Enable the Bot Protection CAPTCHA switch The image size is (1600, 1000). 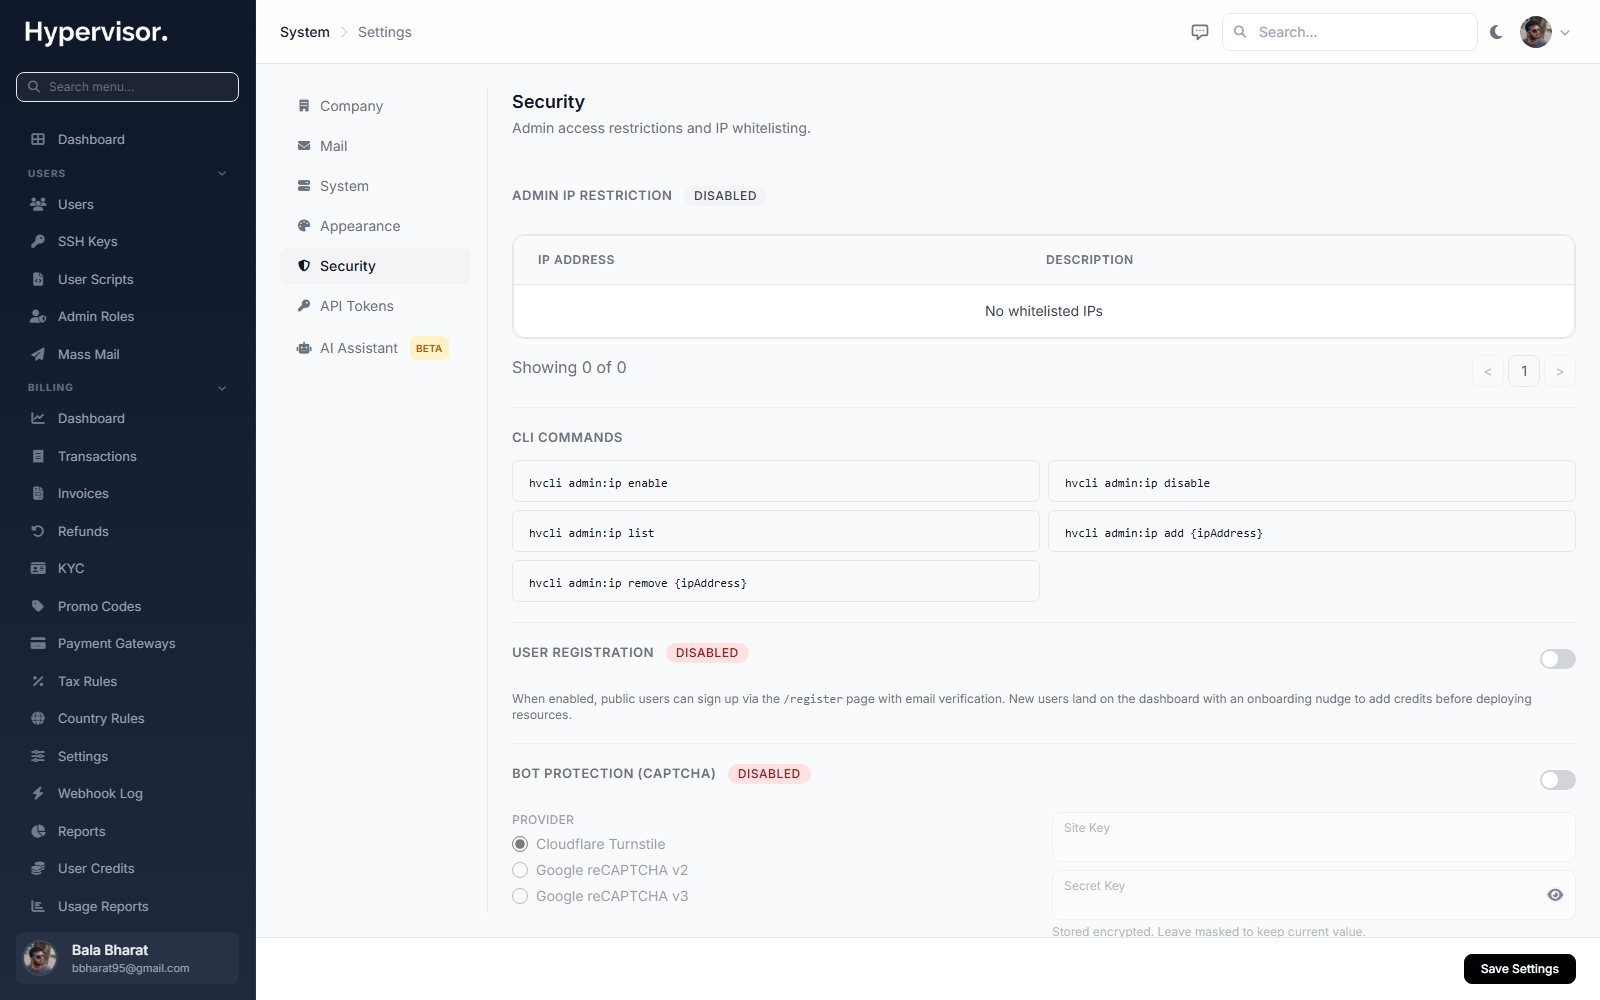pos(1557,780)
